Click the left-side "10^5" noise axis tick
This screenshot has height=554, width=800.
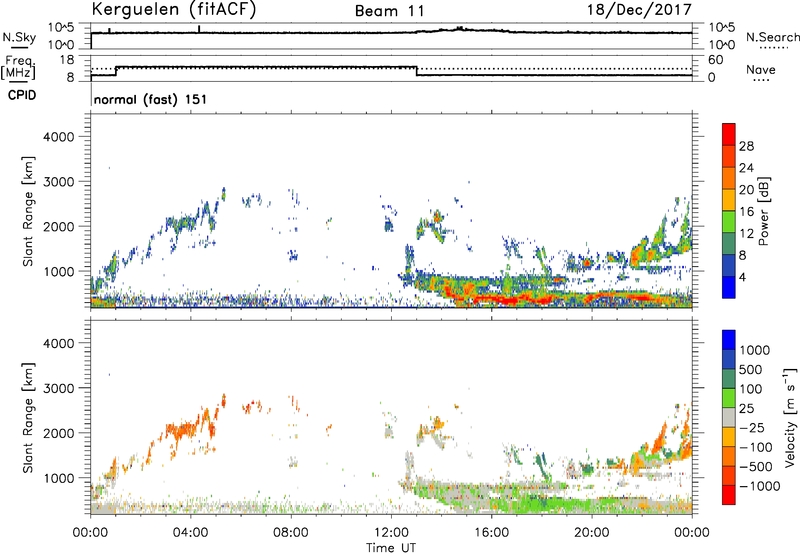click(x=61, y=27)
